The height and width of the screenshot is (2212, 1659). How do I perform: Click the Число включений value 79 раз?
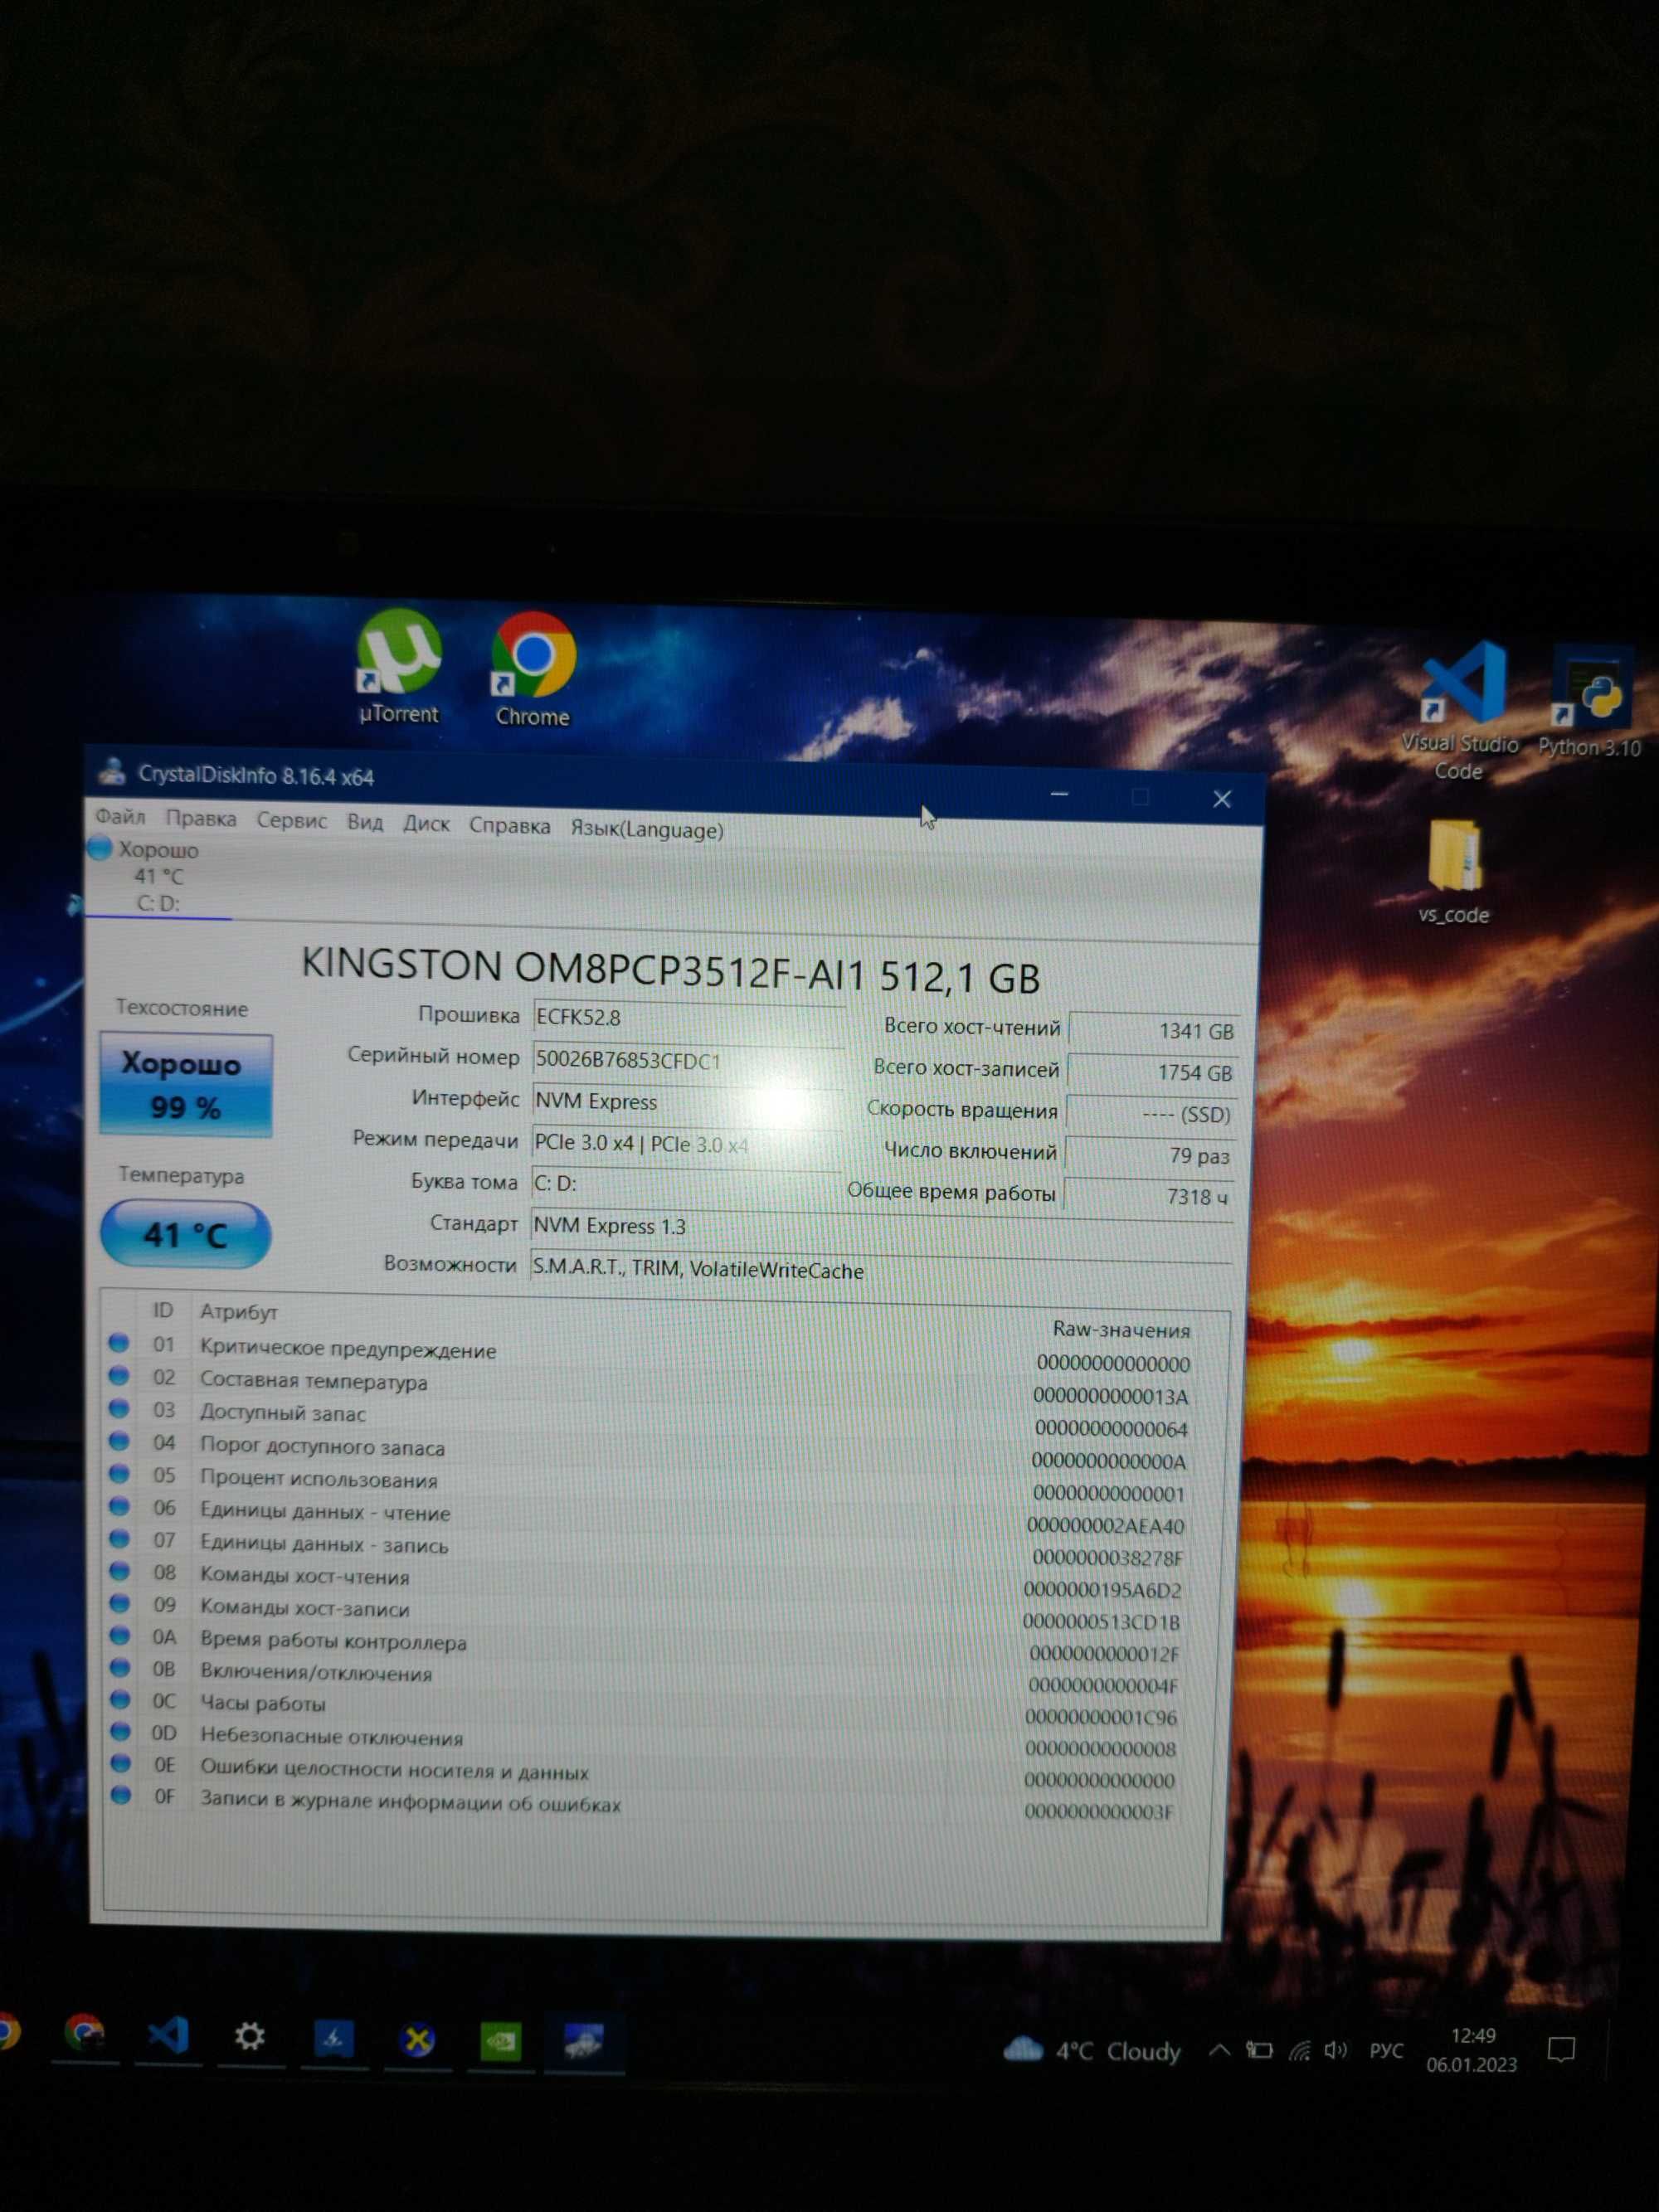(x=1150, y=1155)
